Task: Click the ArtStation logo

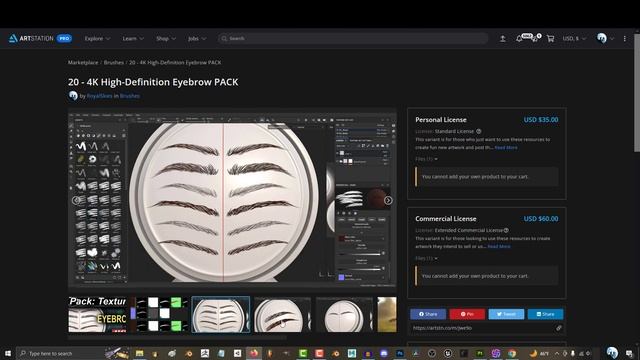Action: click(x=31, y=38)
